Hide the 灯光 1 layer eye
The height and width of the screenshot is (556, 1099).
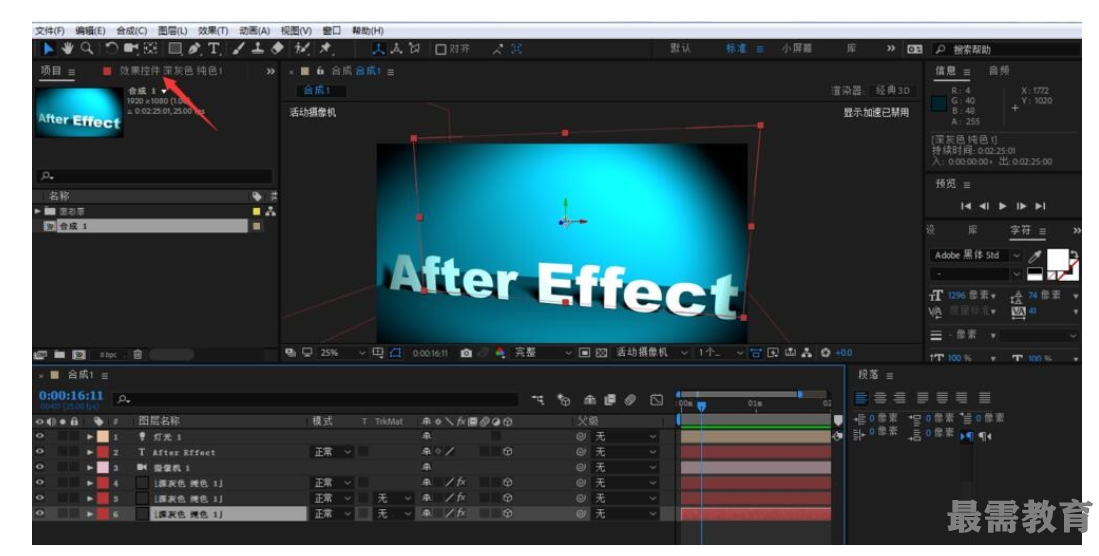click(x=40, y=436)
